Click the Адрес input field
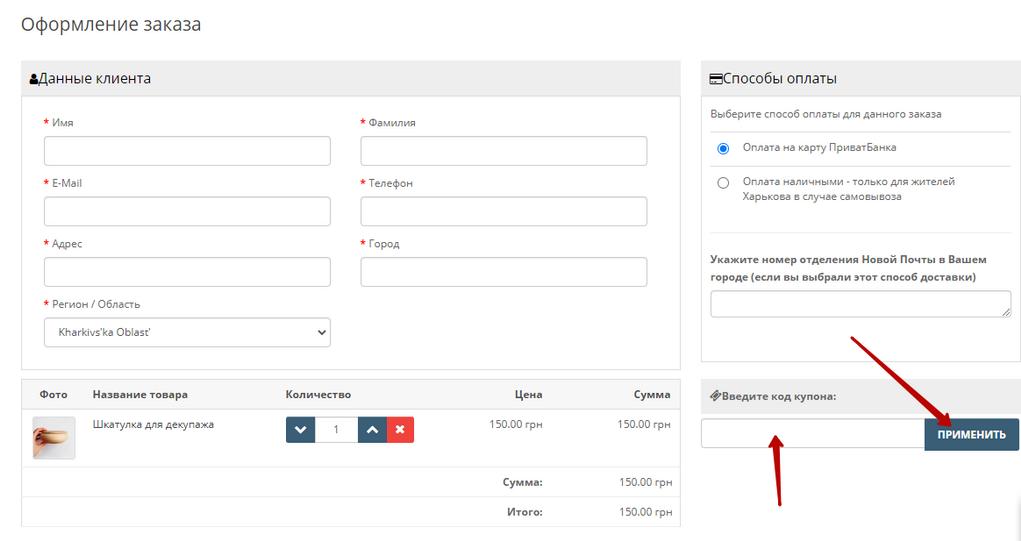Image resolution: width=1021 pixels, height=541 pixels. tap(187, 272)
